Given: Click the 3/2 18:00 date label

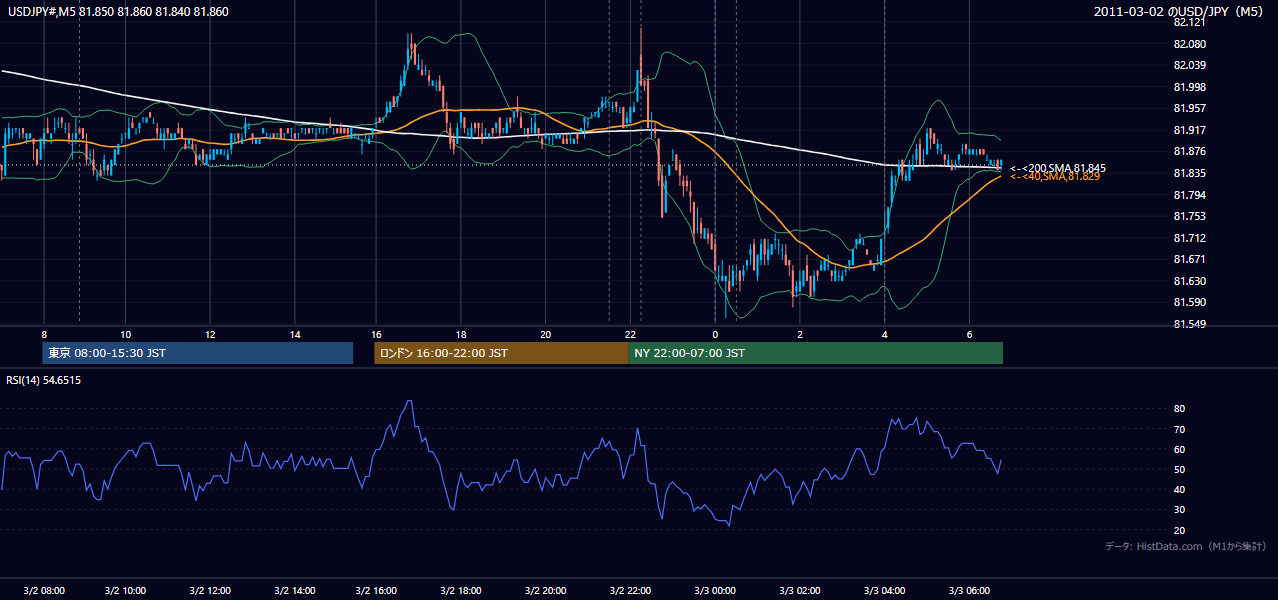Looking at the screenshot, I should tap(462, 591).
